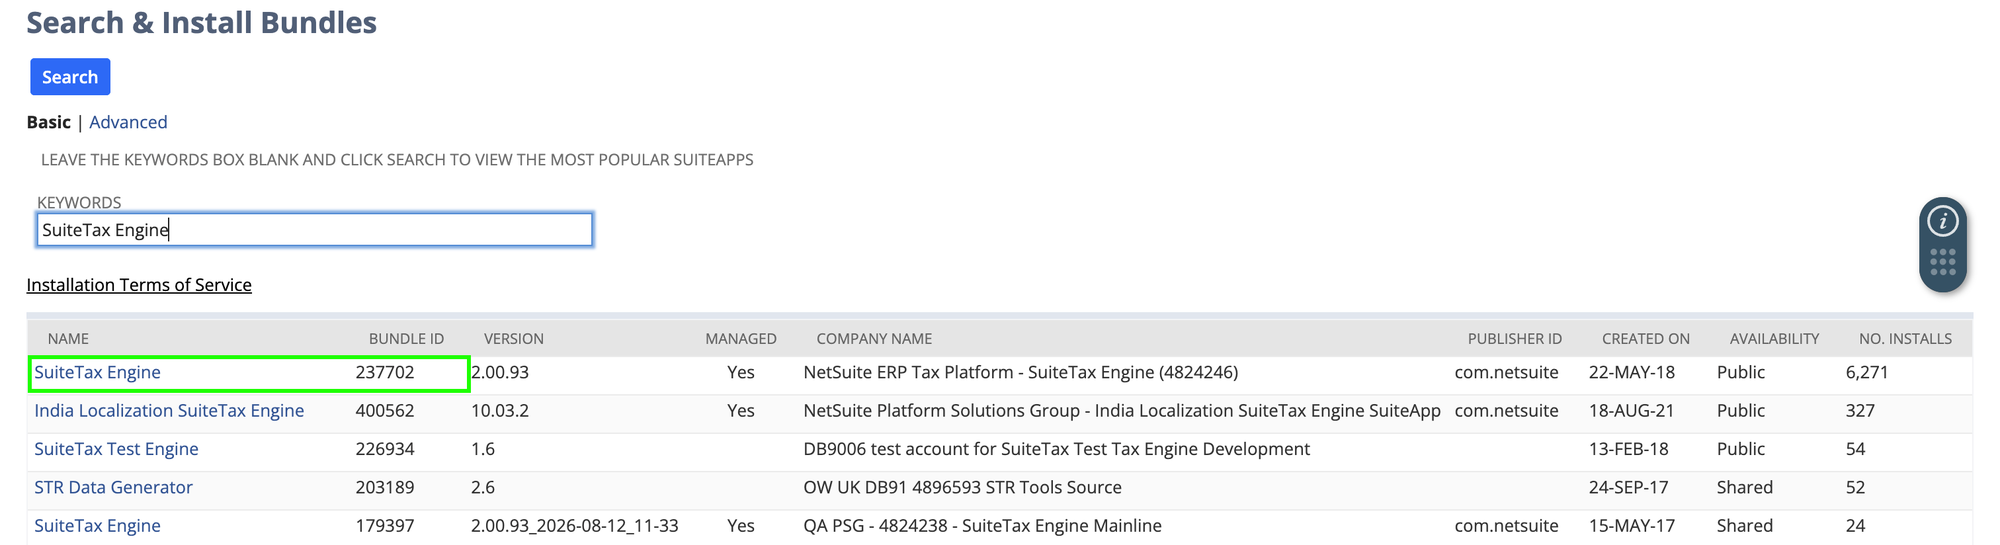Open SuiteTax Engine bundle 237702
This screenshot has height=545, width=2000.
pos(97,372)
